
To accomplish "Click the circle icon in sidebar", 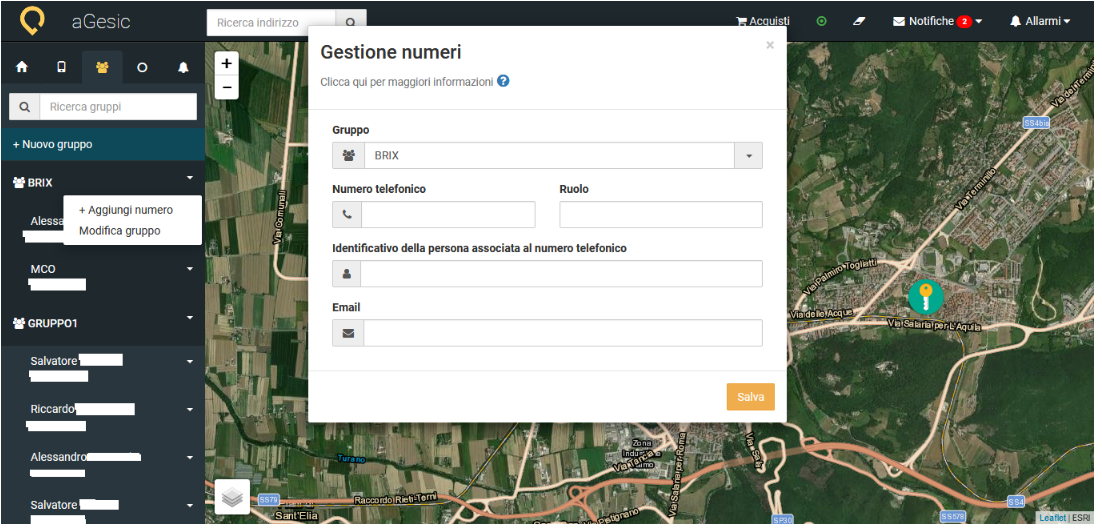I will [142, 68].
